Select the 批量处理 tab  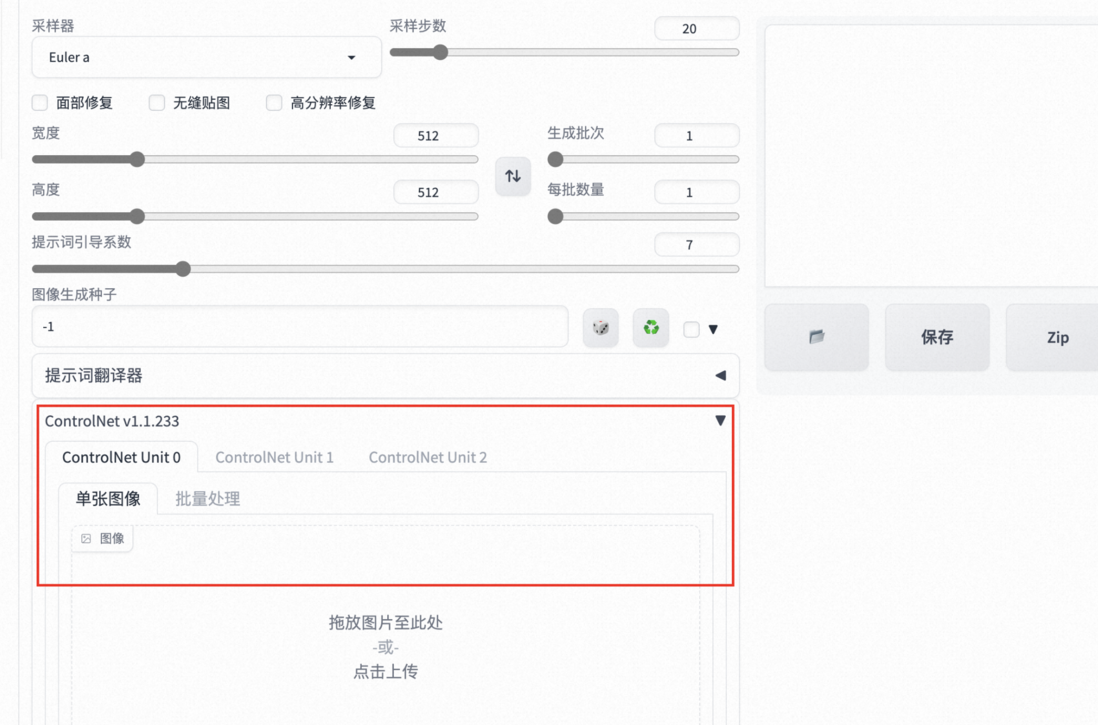point(207,499)
